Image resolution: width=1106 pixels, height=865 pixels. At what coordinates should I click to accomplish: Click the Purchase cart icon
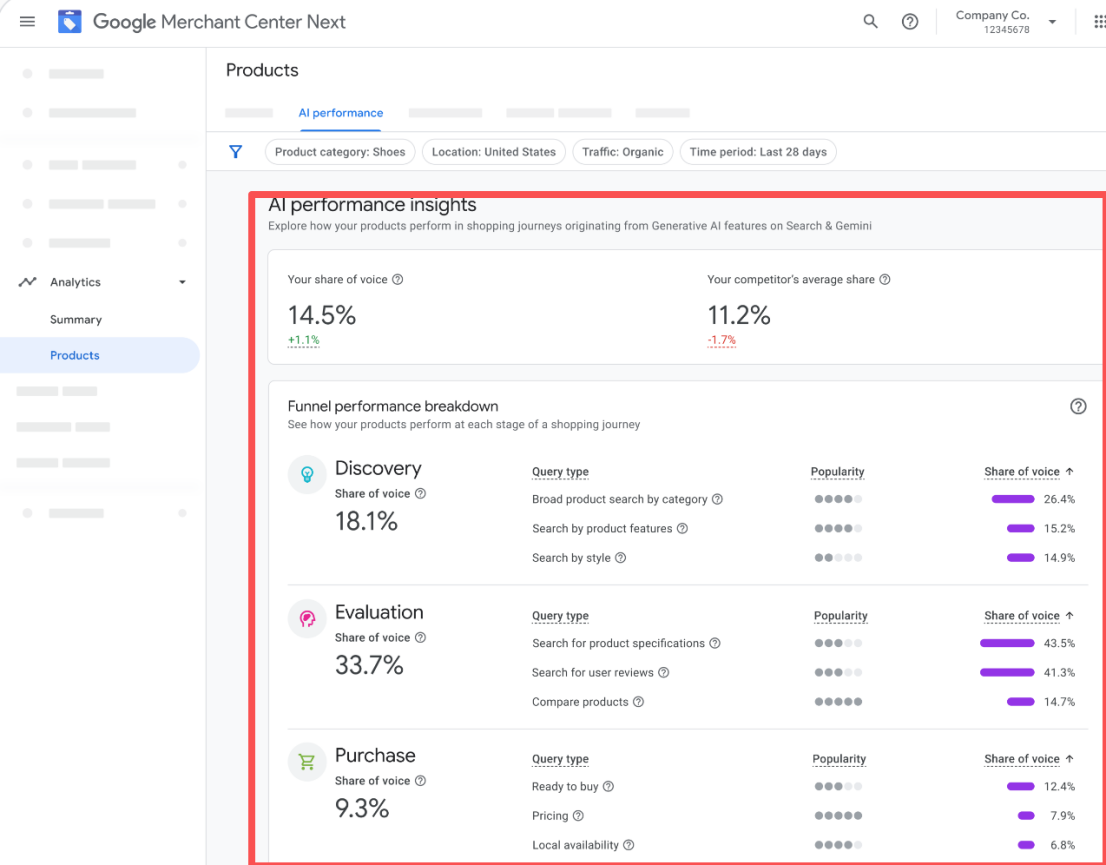307,761
